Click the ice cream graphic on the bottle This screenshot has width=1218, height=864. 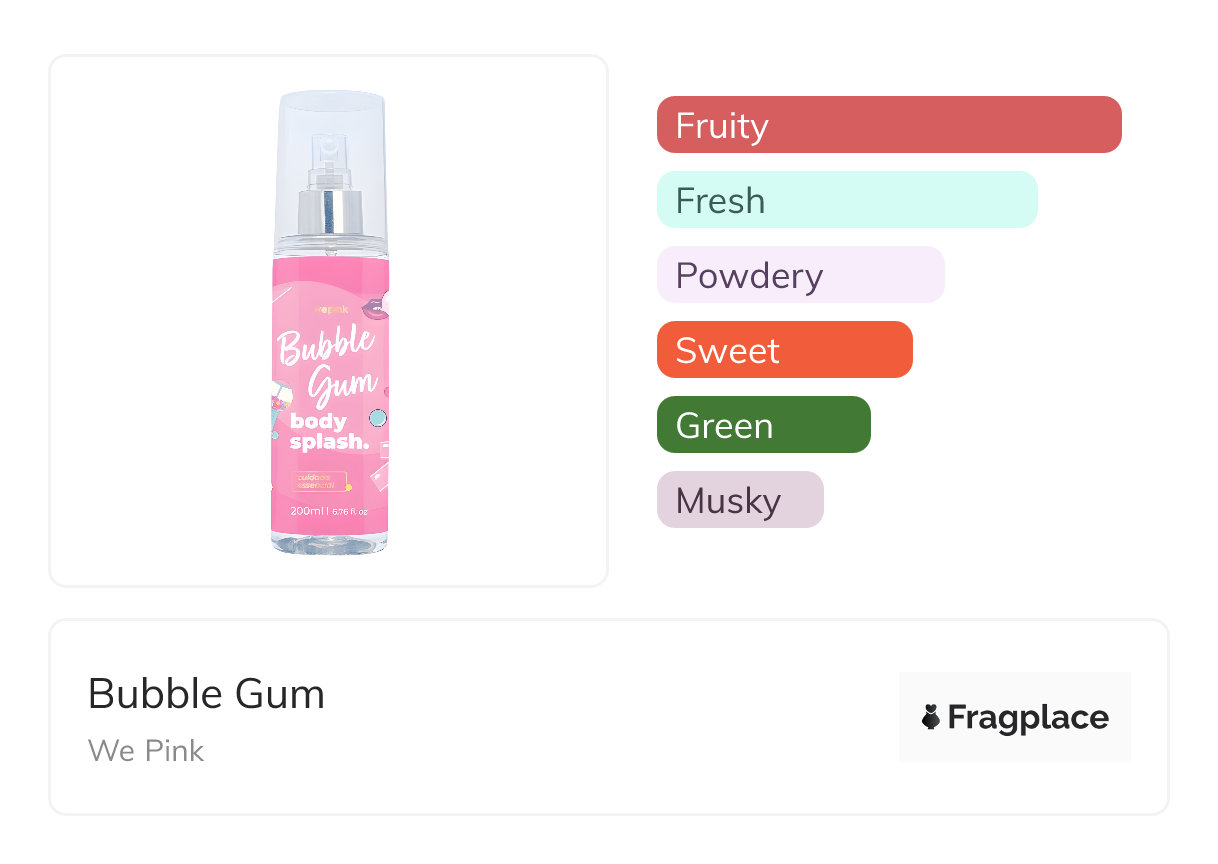[281, 413]
